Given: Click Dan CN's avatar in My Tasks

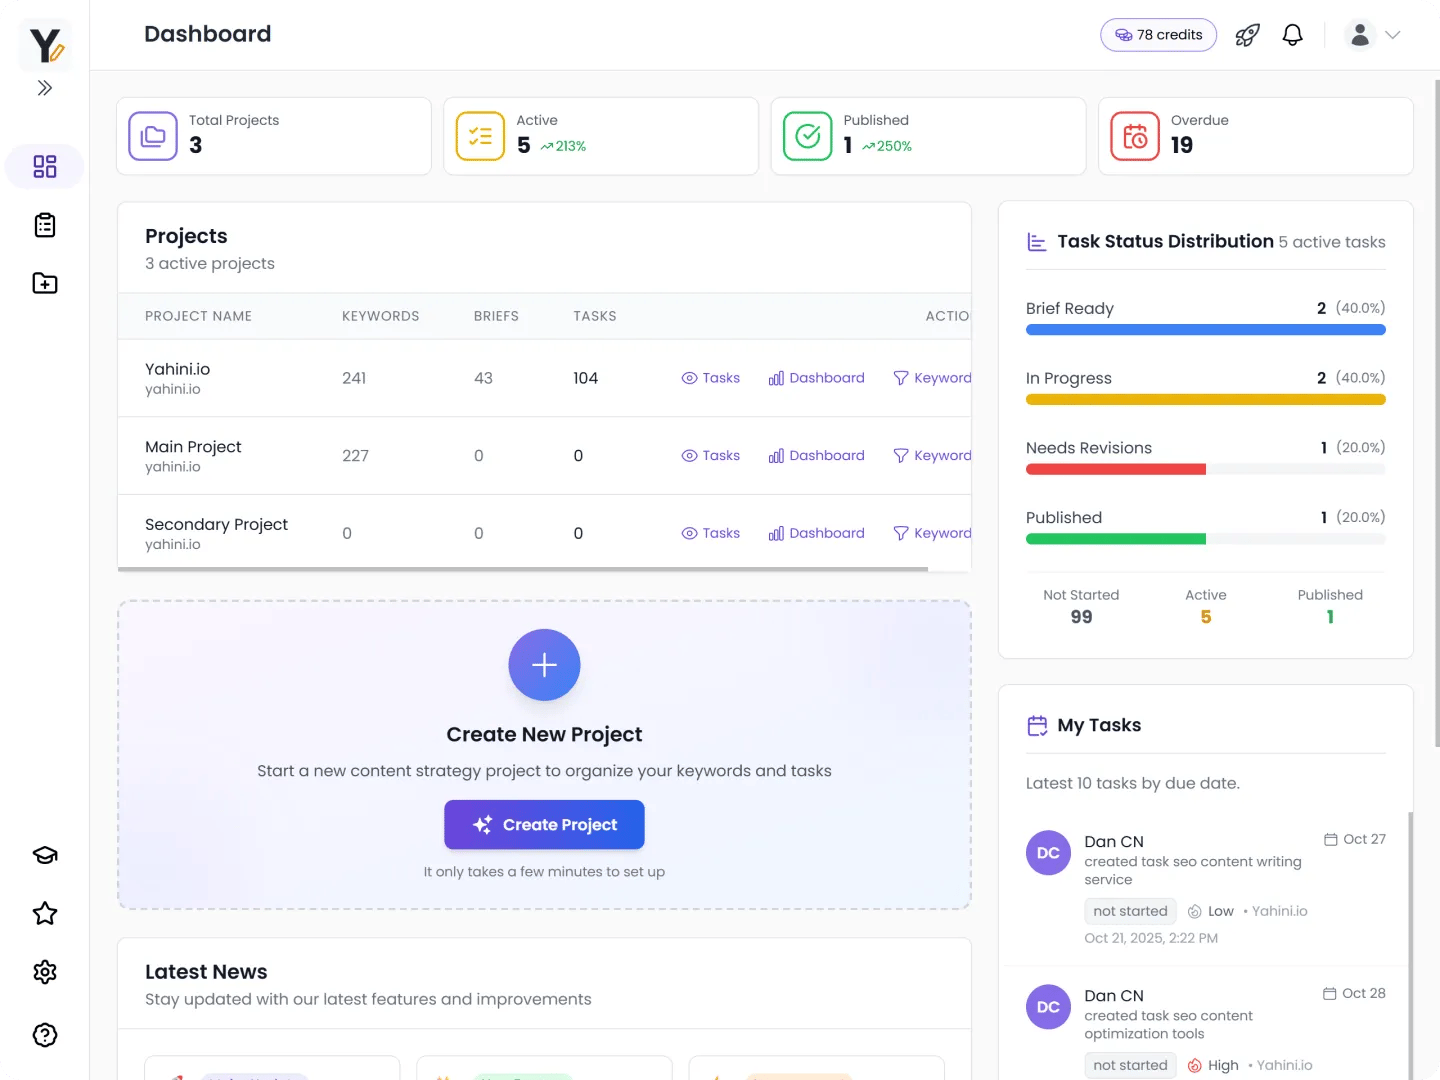Looking at the screenshot, I should [x=1048, y=852].
